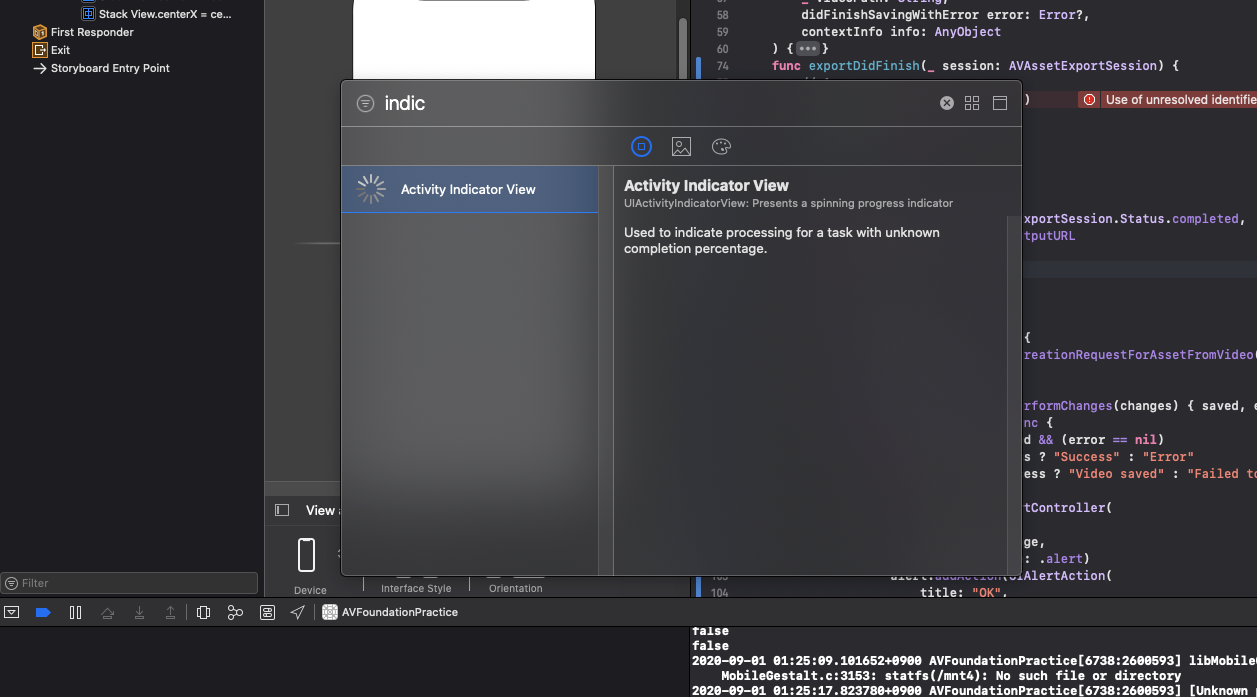Switch library to icon grid view
The height and width of the screenshot is (697, 1257).
pyautogui.click(x=972, y=103)
